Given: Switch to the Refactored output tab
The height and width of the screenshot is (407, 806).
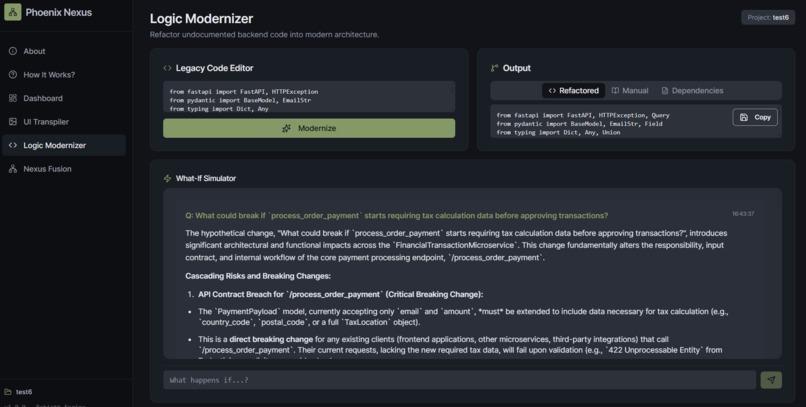Looking at the screenshot, I should coord(573,90).
